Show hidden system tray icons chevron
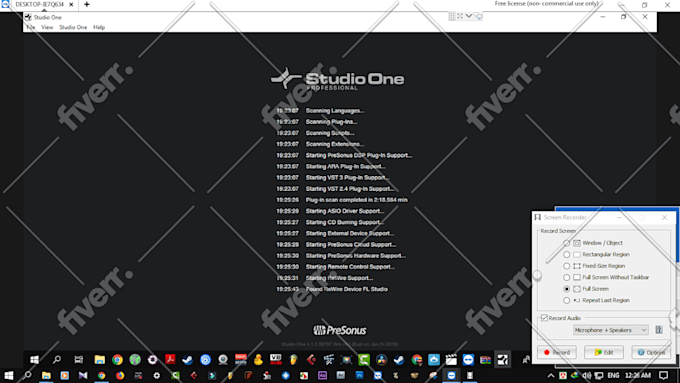The height and width of the screenshot is (383, 680). tap(551, 376)
